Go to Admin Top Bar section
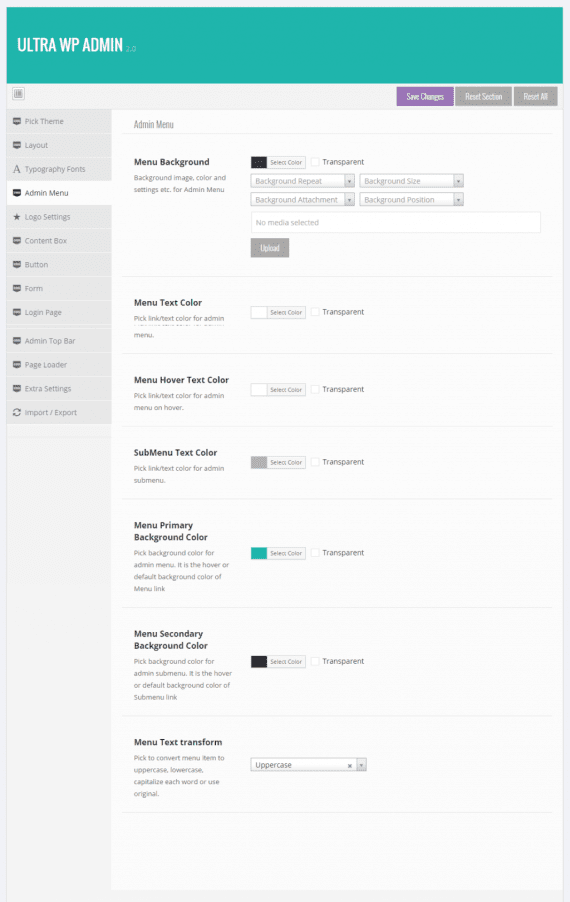570x902 pixels. pos(59,341)
